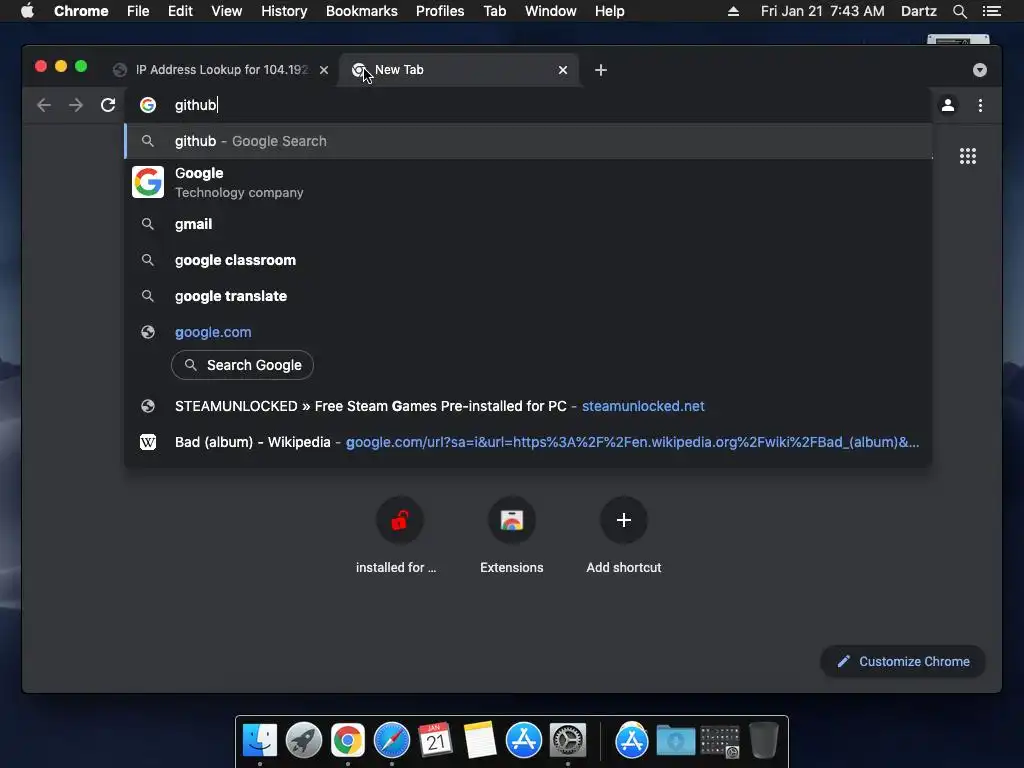Image resolution: width=1024 pixels, height=768 pixels.
Task: Open the Profiles menu
Action: click(x=440, y=11)
